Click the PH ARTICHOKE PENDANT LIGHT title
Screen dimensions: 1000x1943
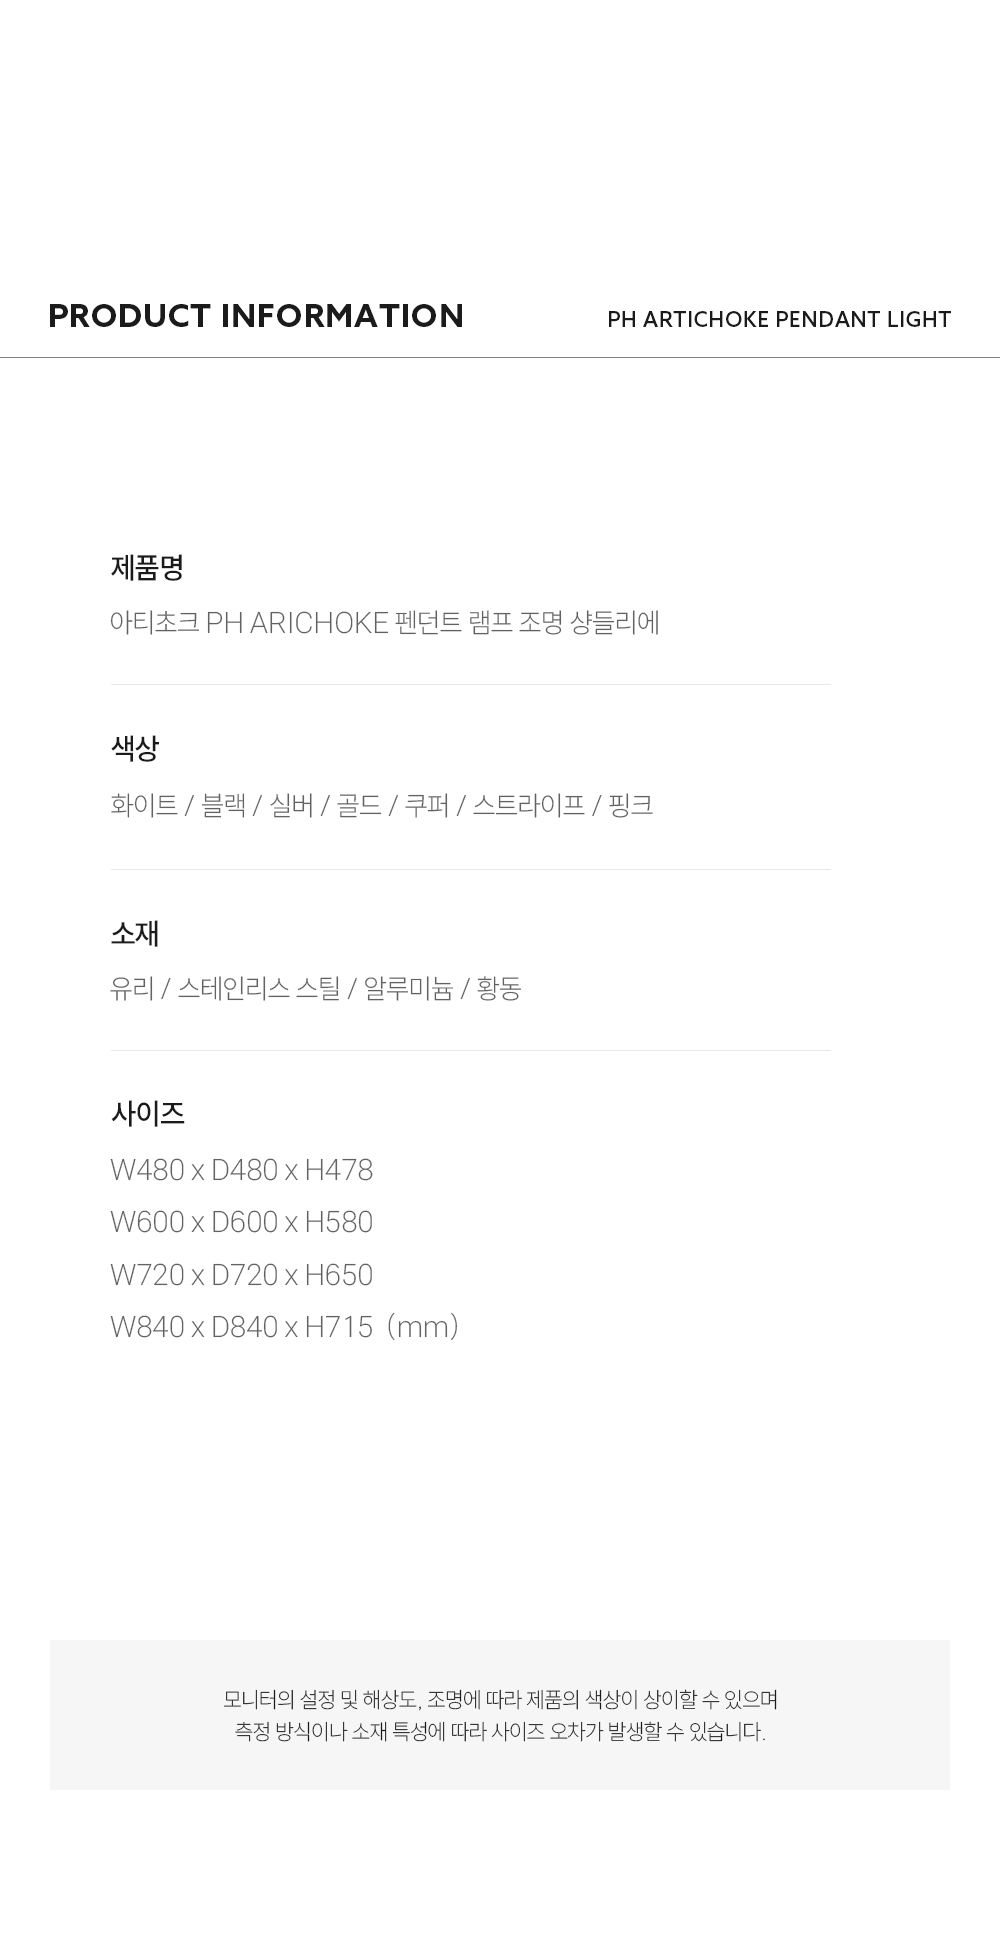[779, 320]
